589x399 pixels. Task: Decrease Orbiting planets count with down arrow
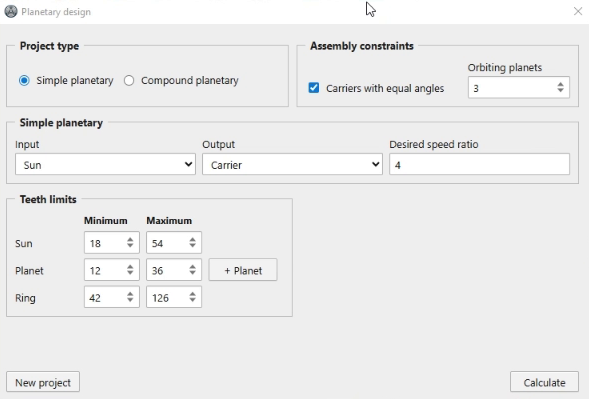point(560,91)
